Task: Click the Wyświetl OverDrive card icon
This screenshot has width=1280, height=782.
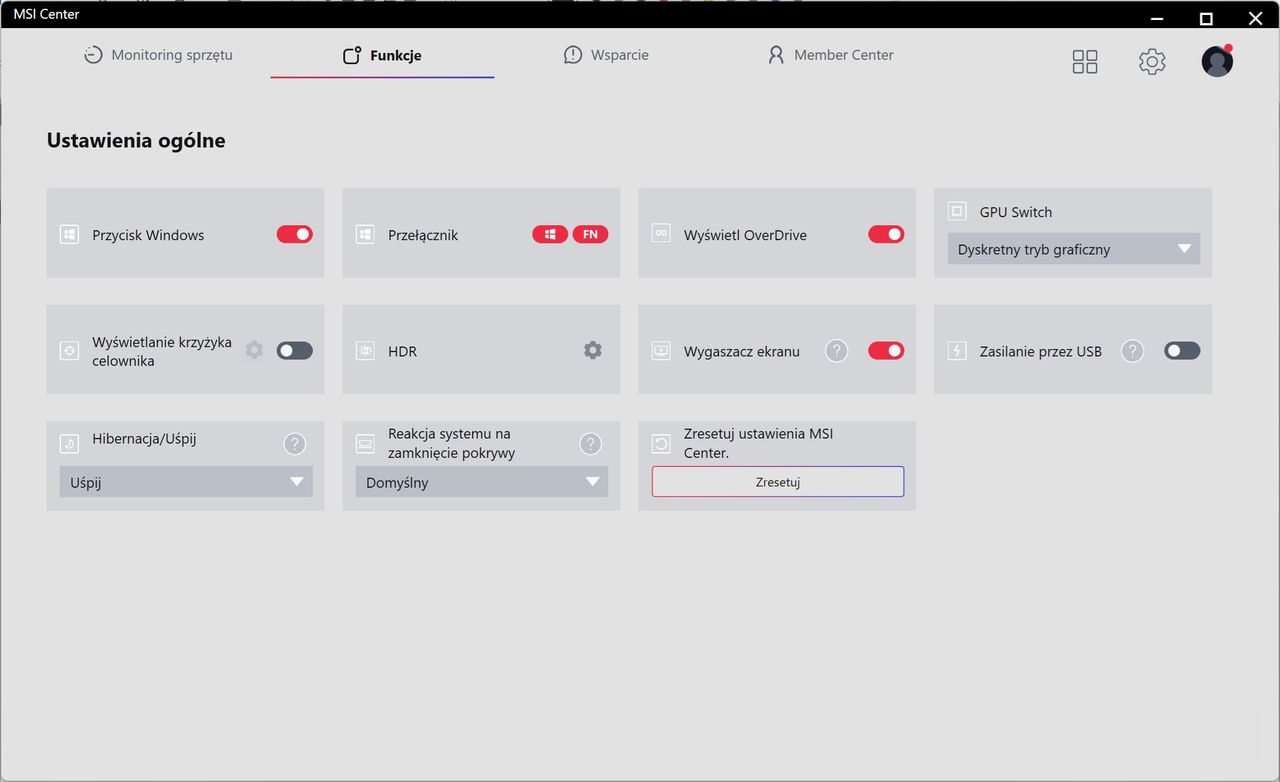Action: pyautogui.click(x=661, y=233)
